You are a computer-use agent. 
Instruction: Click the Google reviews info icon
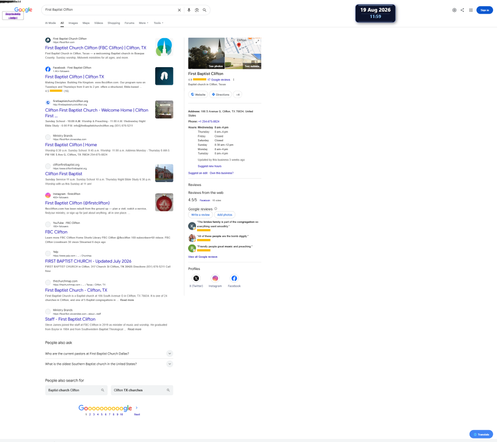pos(216,209)
